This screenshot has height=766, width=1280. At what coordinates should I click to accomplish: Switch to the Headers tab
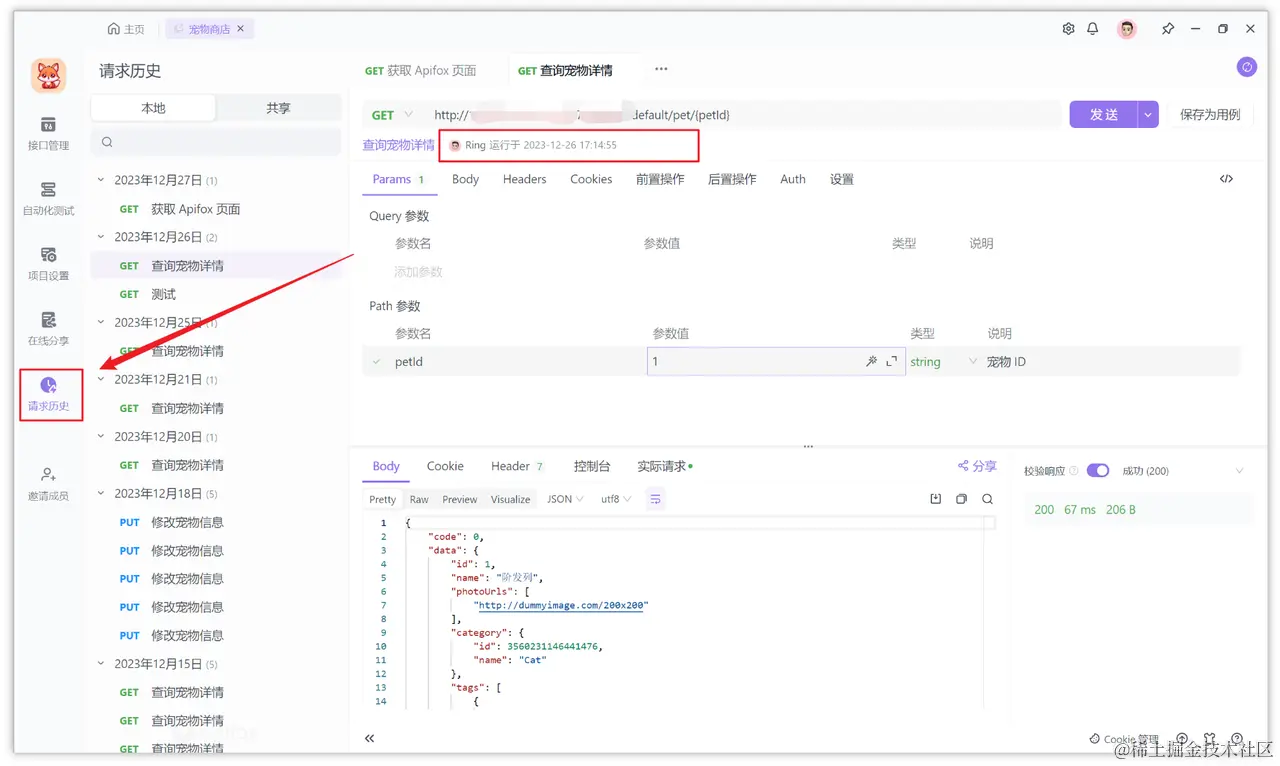pyautogui.click(x=524, y=179)
